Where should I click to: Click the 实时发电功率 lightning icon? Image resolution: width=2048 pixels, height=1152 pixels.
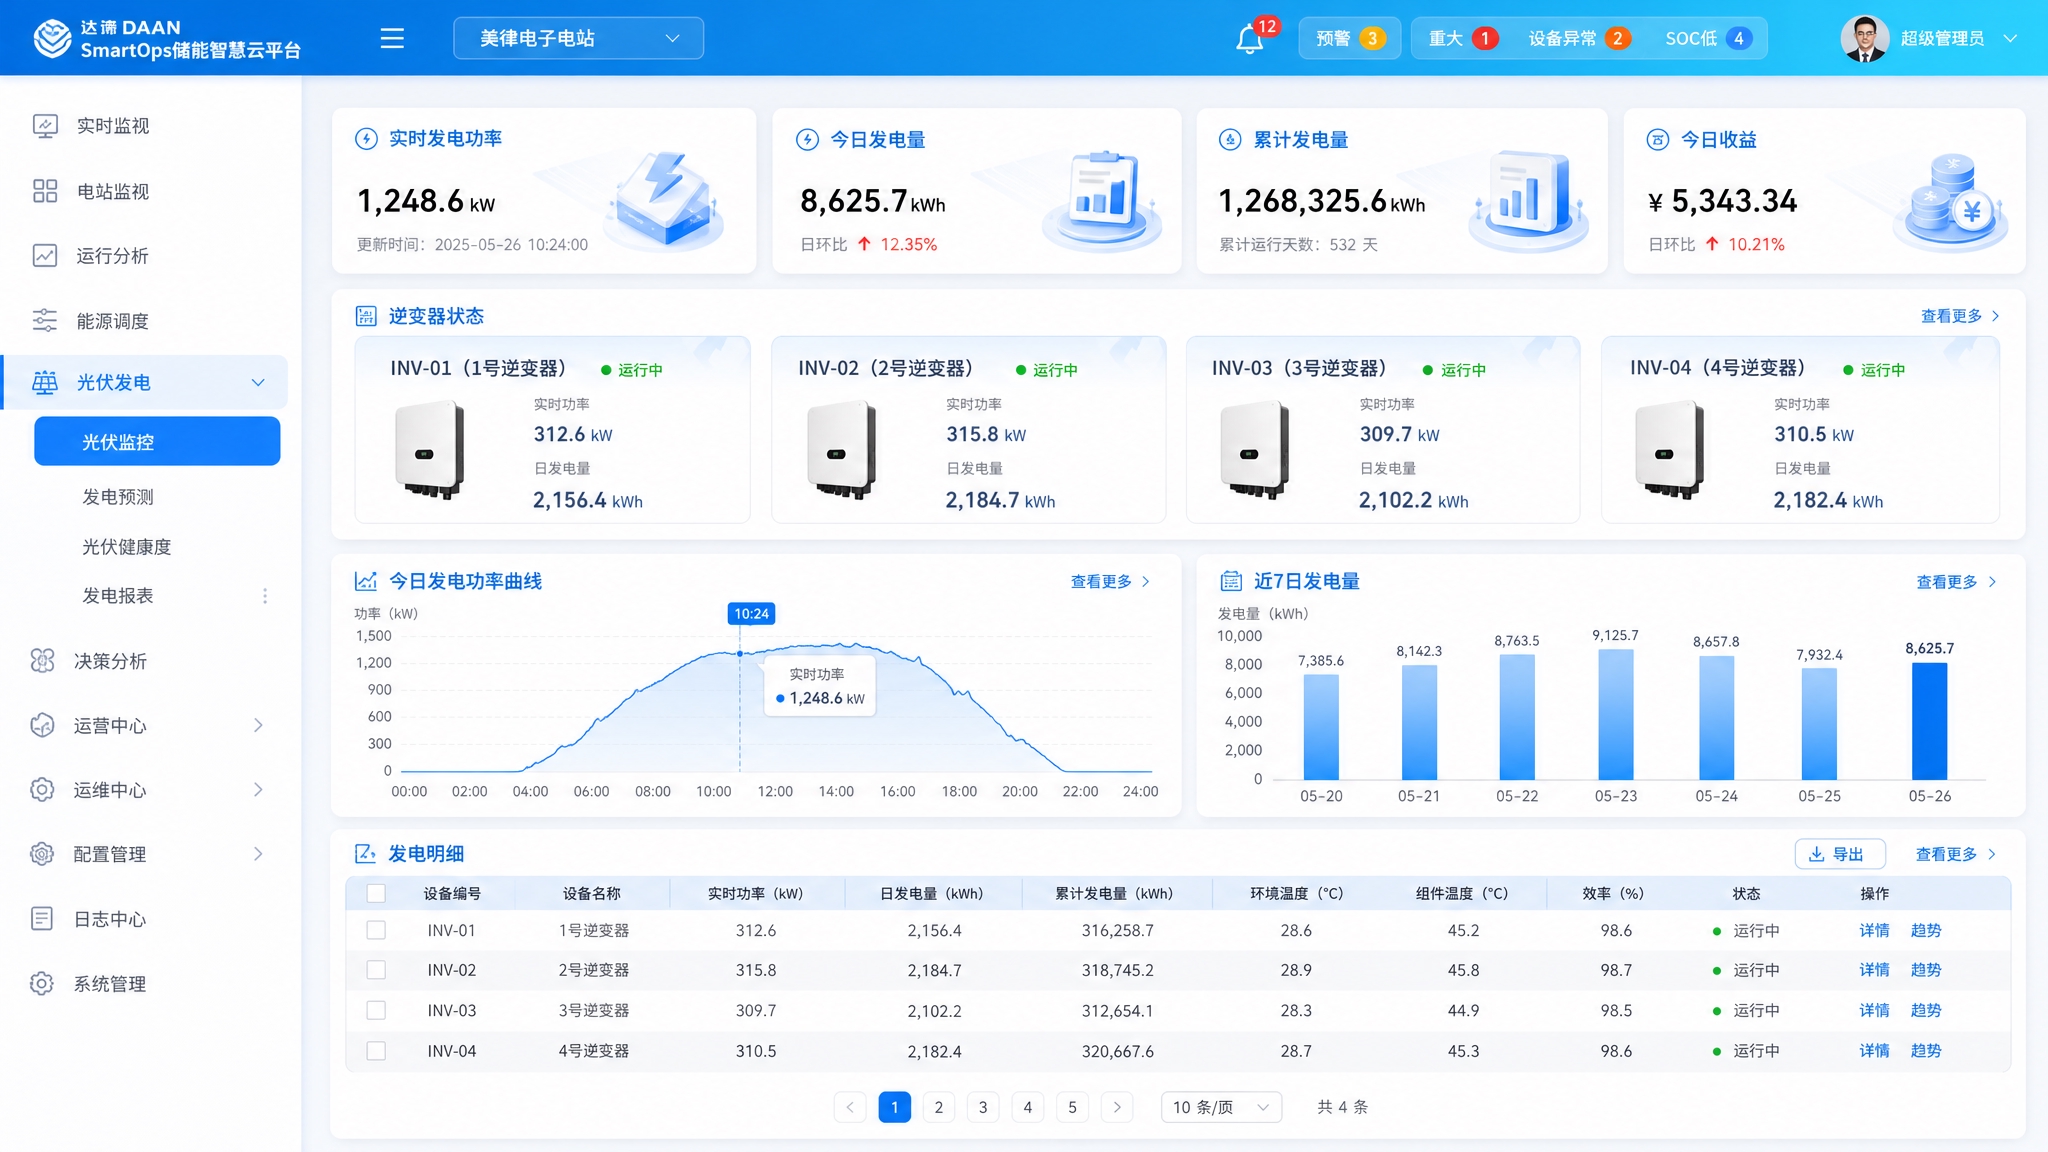366,139
